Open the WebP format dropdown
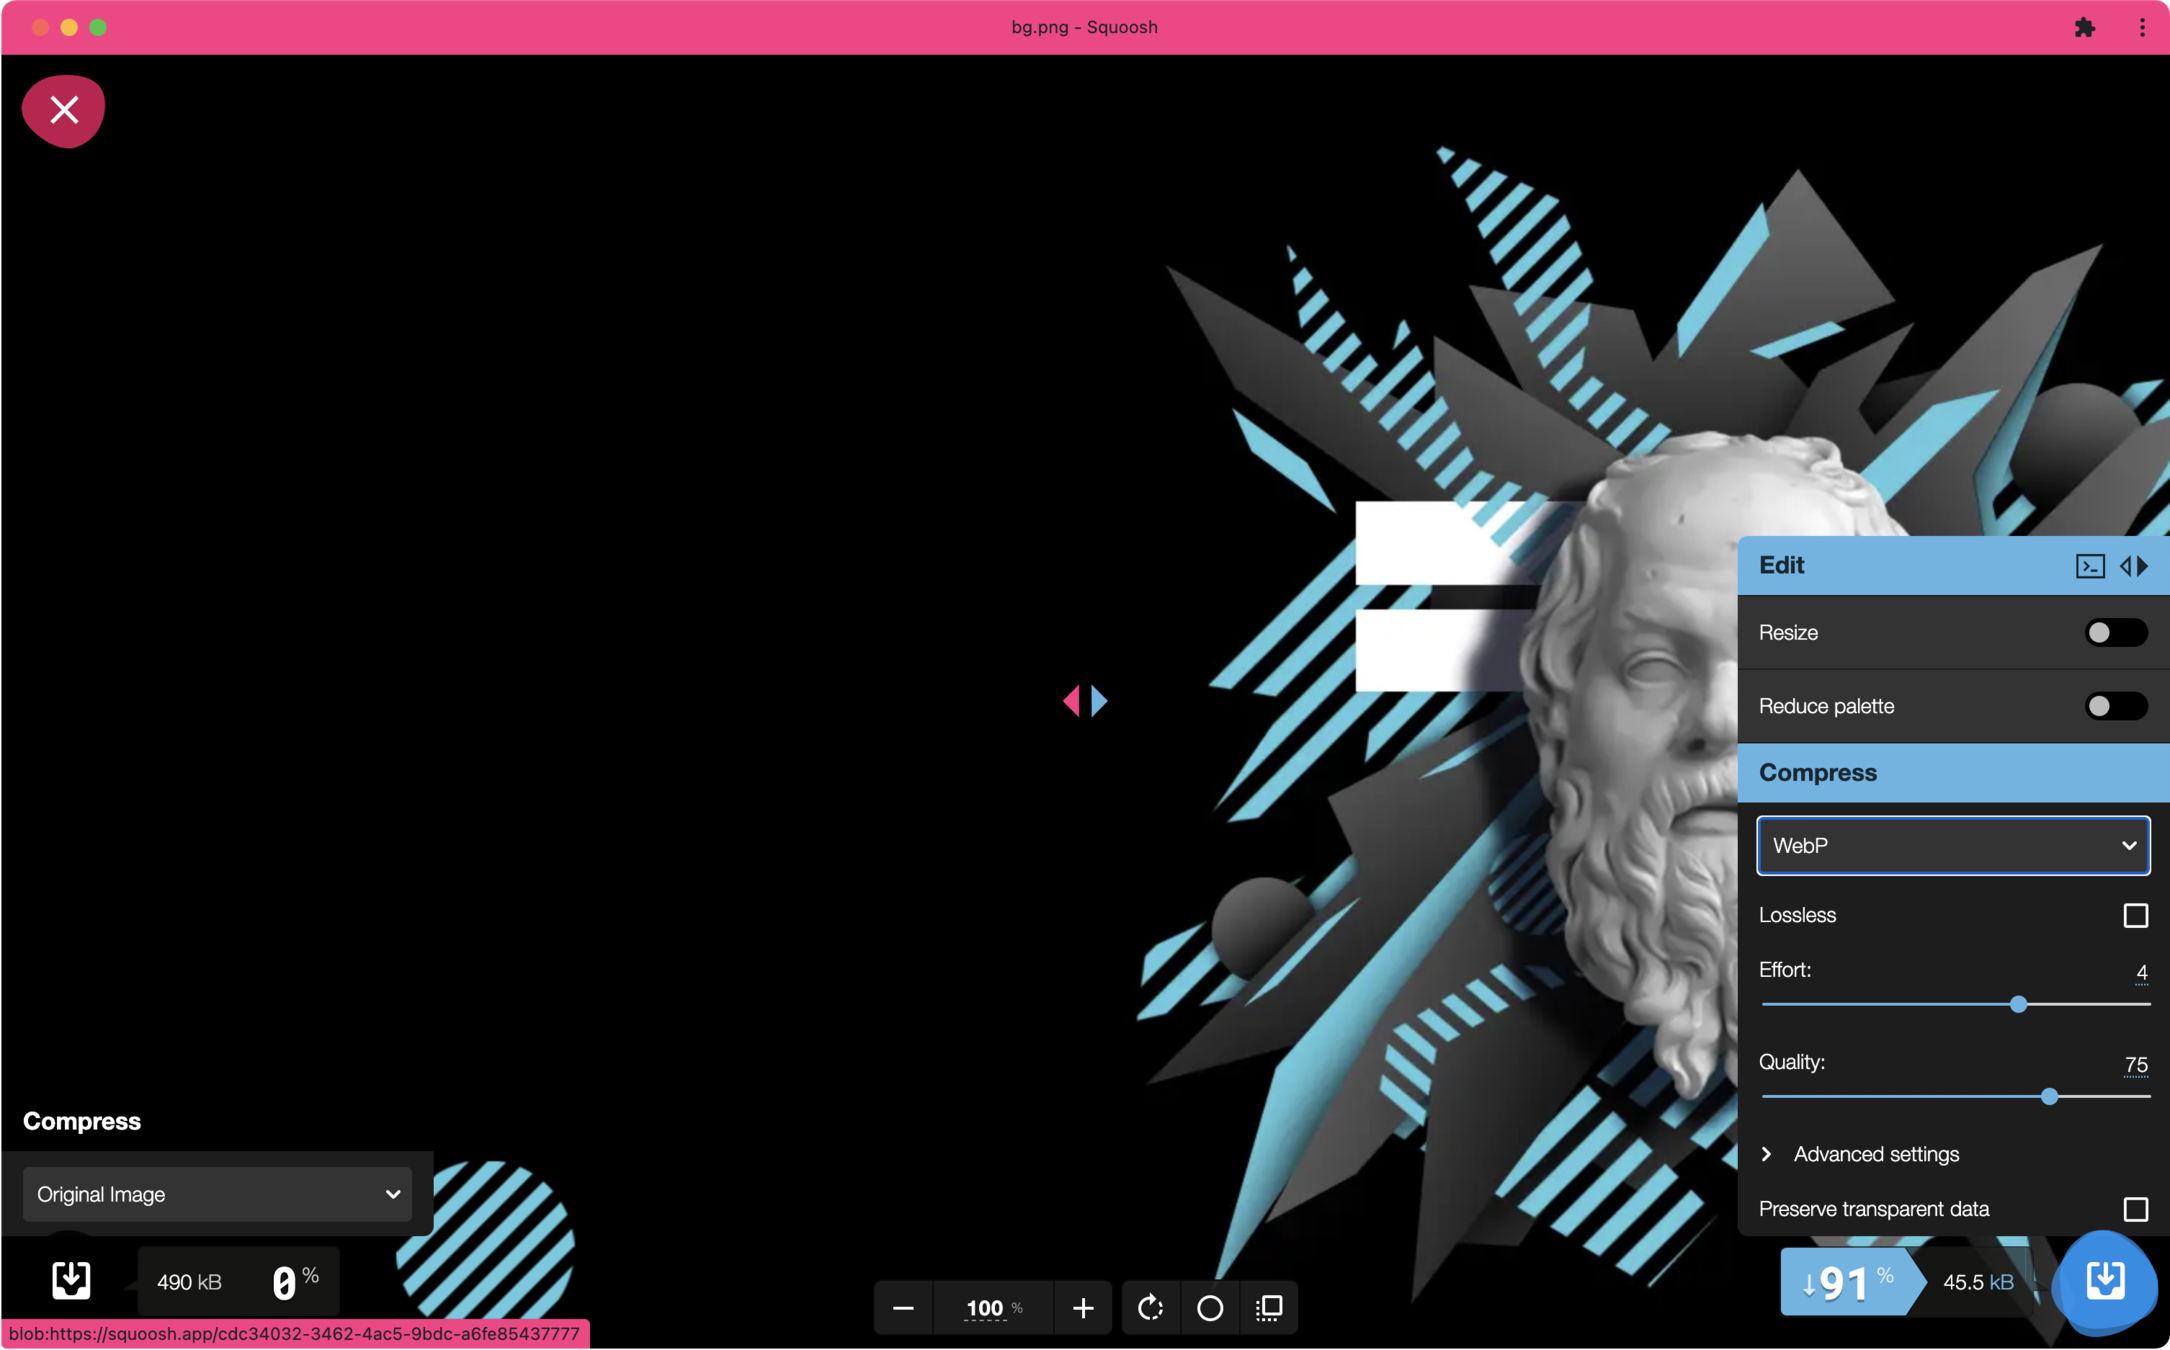The height and width of the screenshot is (1350, 2170). point(1953,846)
